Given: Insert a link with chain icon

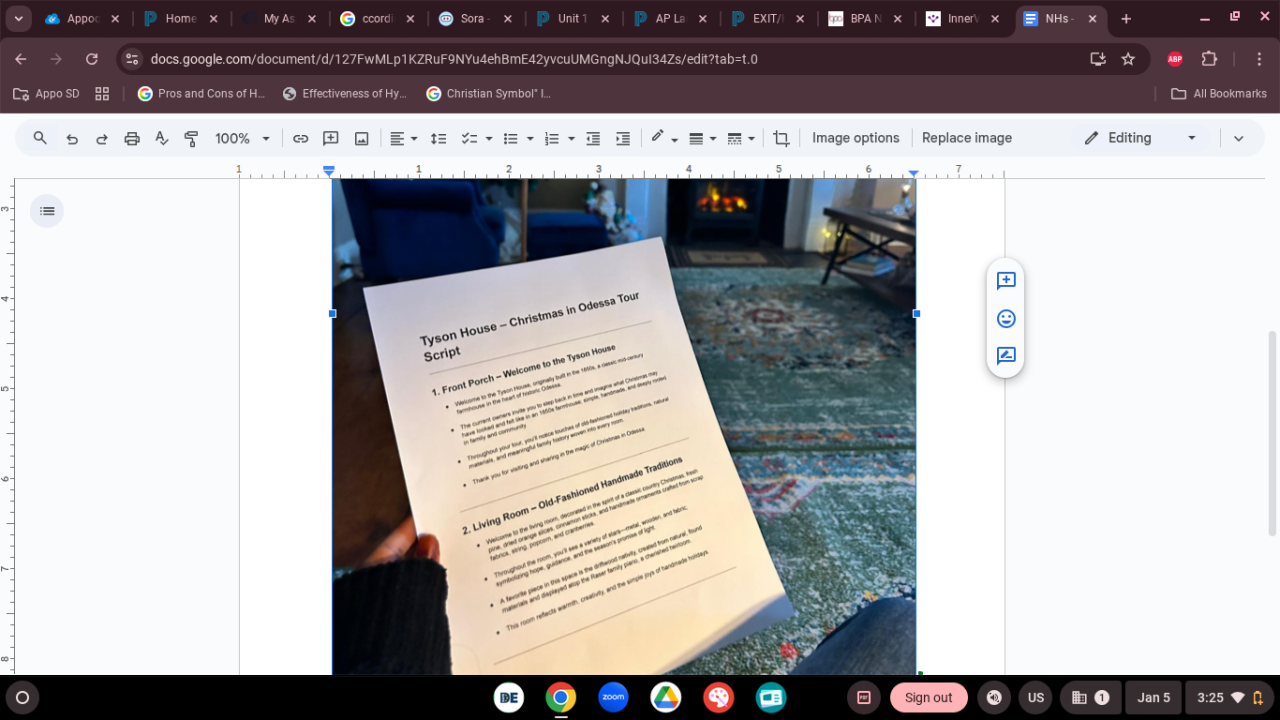Looking at the screenshot, I should (x=300, y=138).
